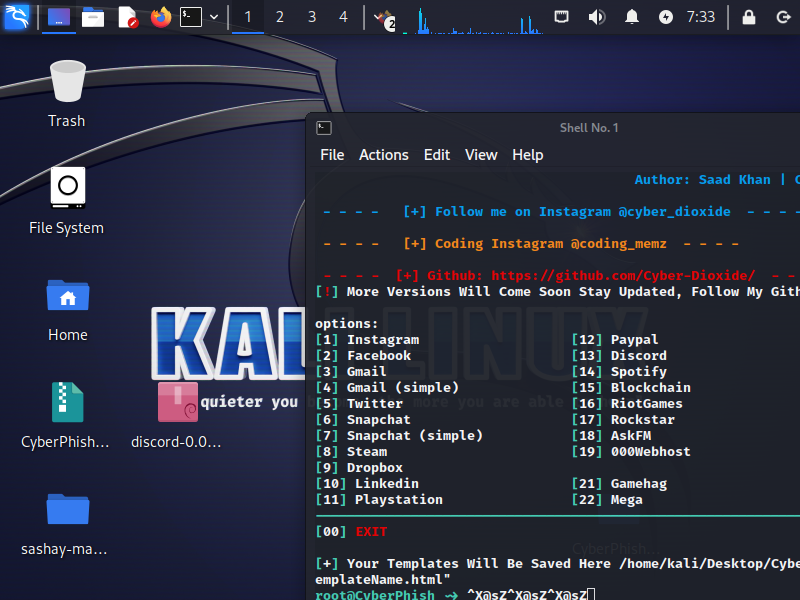This screenshot has height=600, width=800.
Task: Open the Actions menu in terminal
Action: (383, 155)
